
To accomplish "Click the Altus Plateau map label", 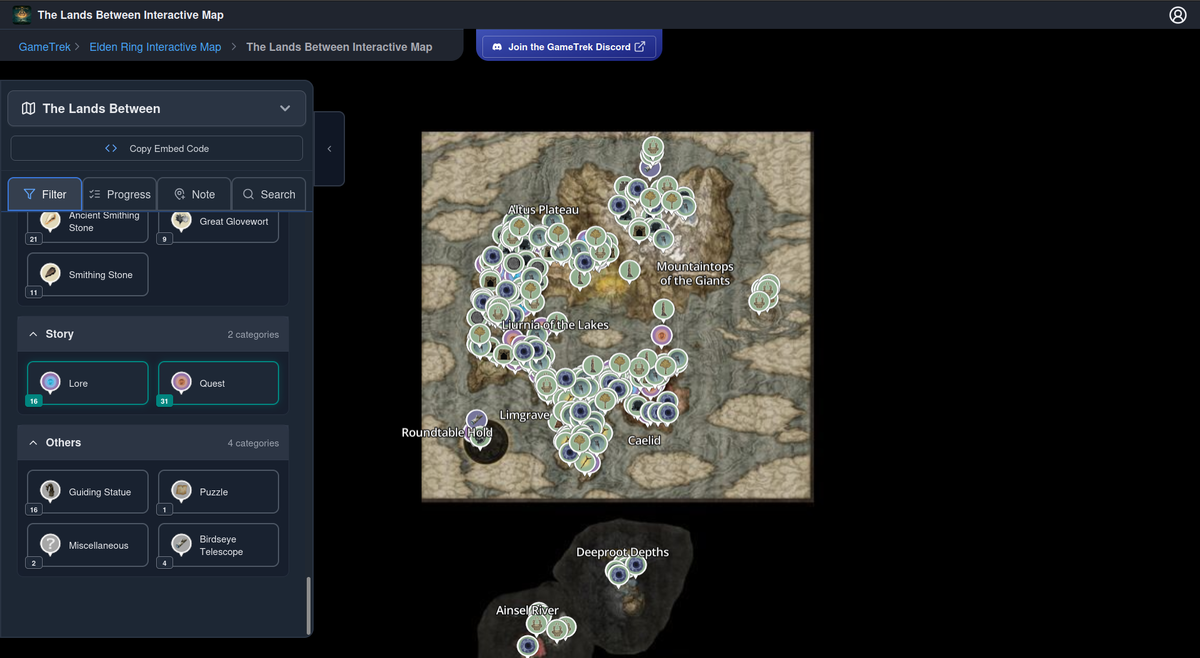I will [x=543, y=210].
